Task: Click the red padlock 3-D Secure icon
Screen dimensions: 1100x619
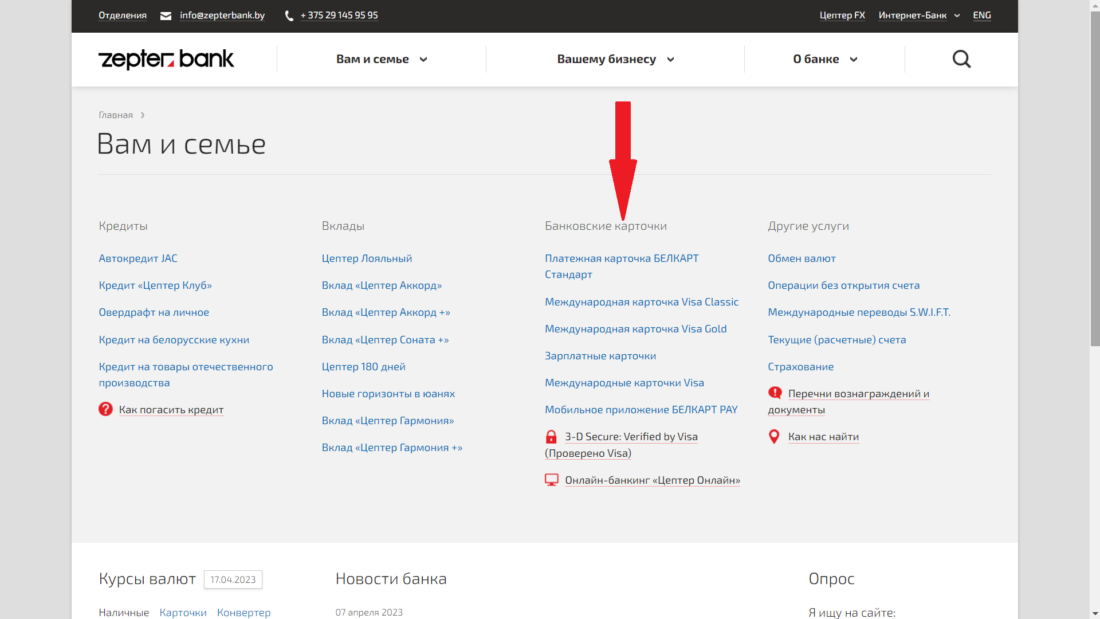Action: coord(551,437)
